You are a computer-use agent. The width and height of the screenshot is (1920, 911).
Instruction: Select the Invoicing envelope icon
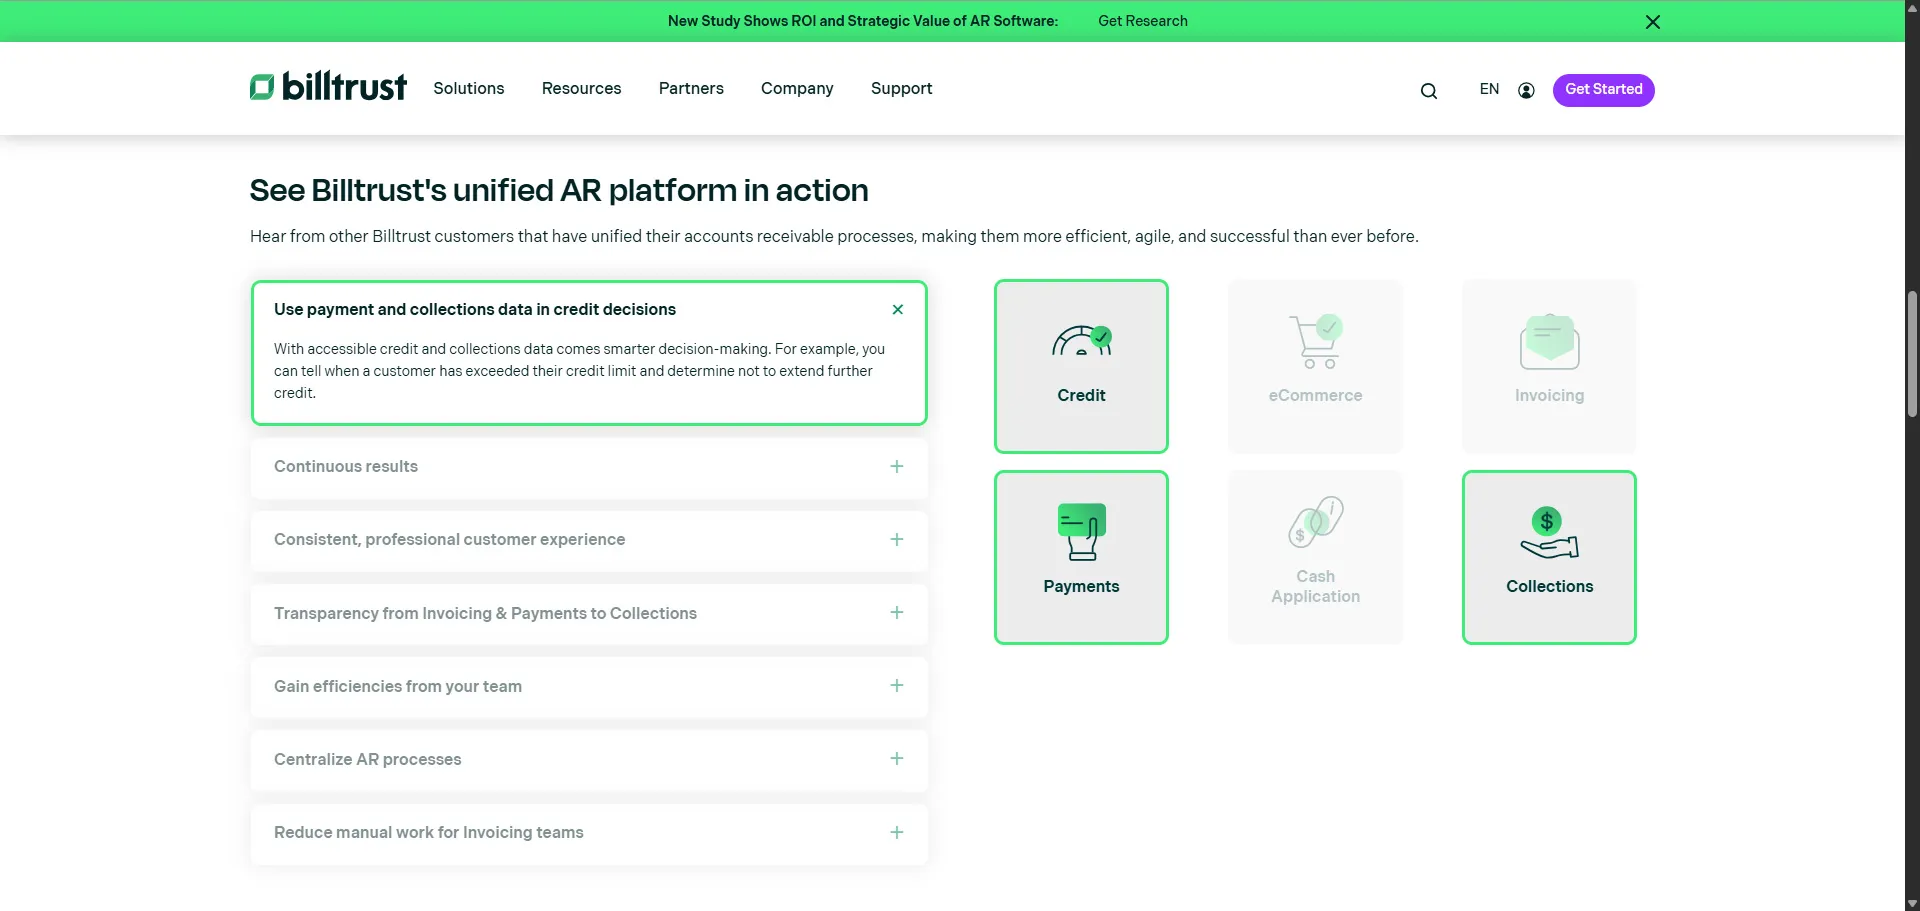[x=1549, y=342]
